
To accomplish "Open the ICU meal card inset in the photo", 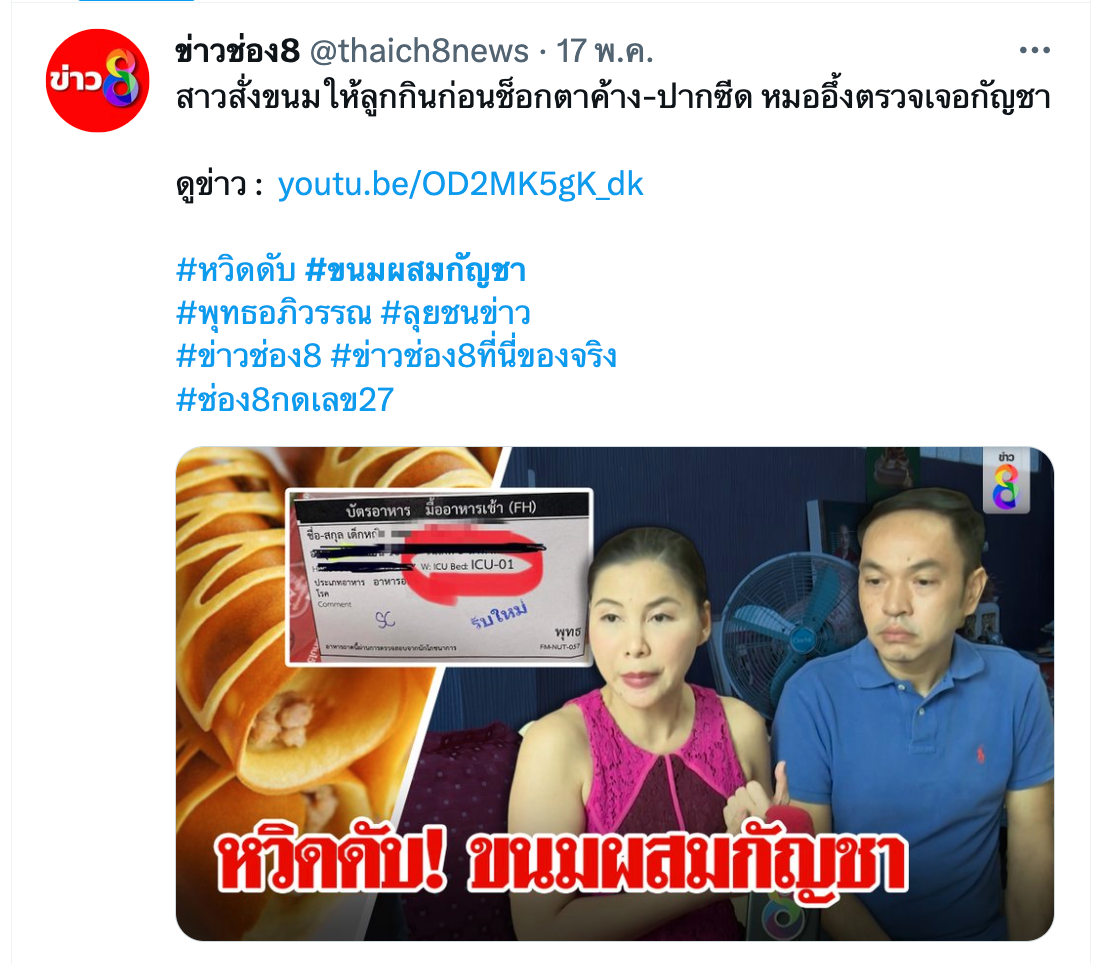I will coord(439,578).
